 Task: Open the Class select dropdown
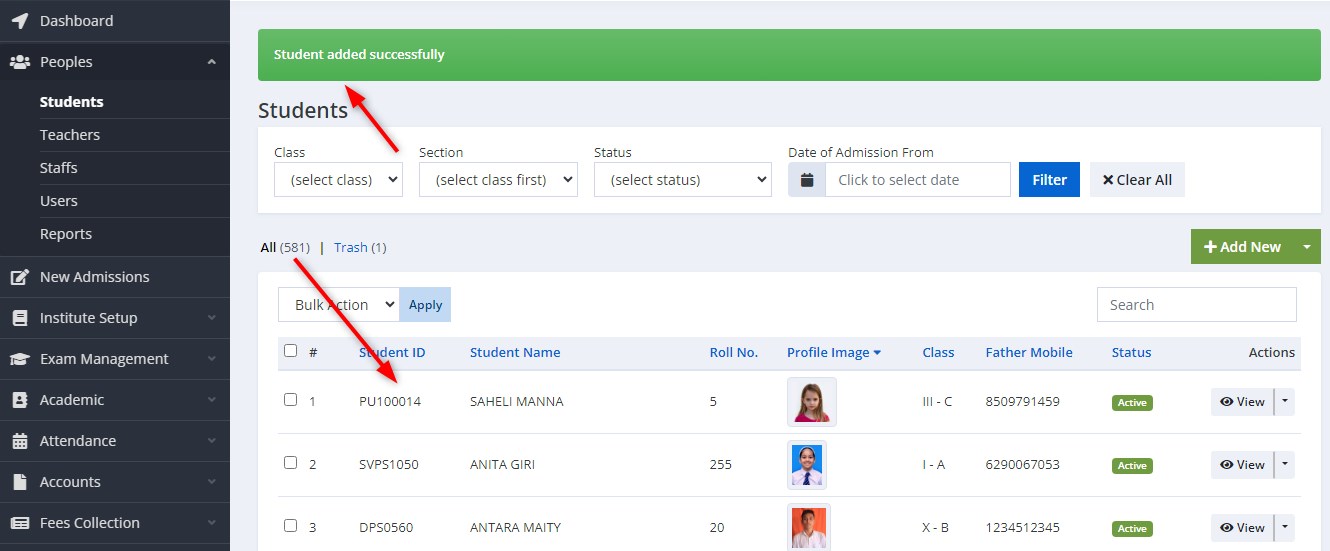[x=338, y=180]
